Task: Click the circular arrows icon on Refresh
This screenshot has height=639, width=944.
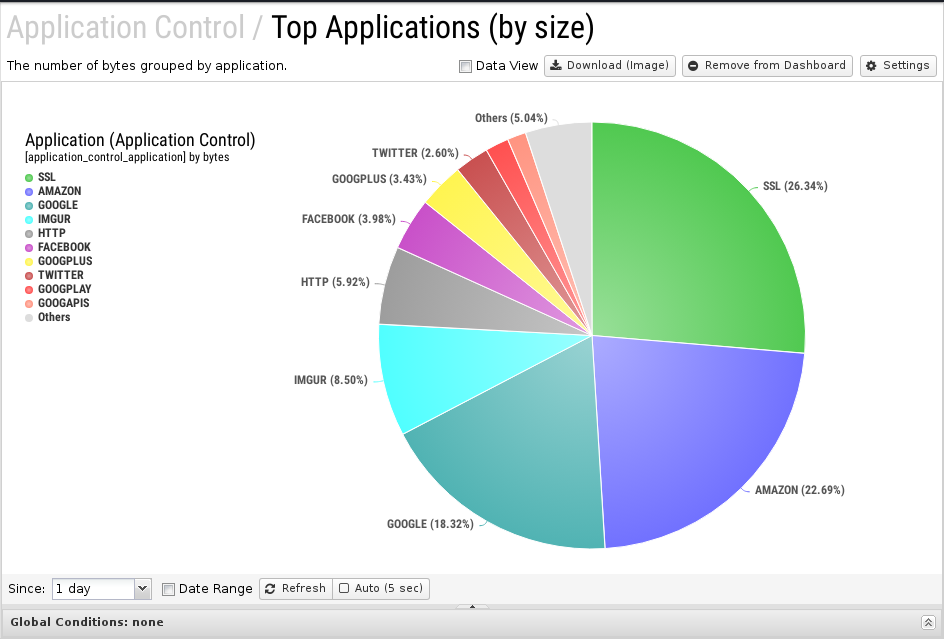Action: tap(270, 588)
